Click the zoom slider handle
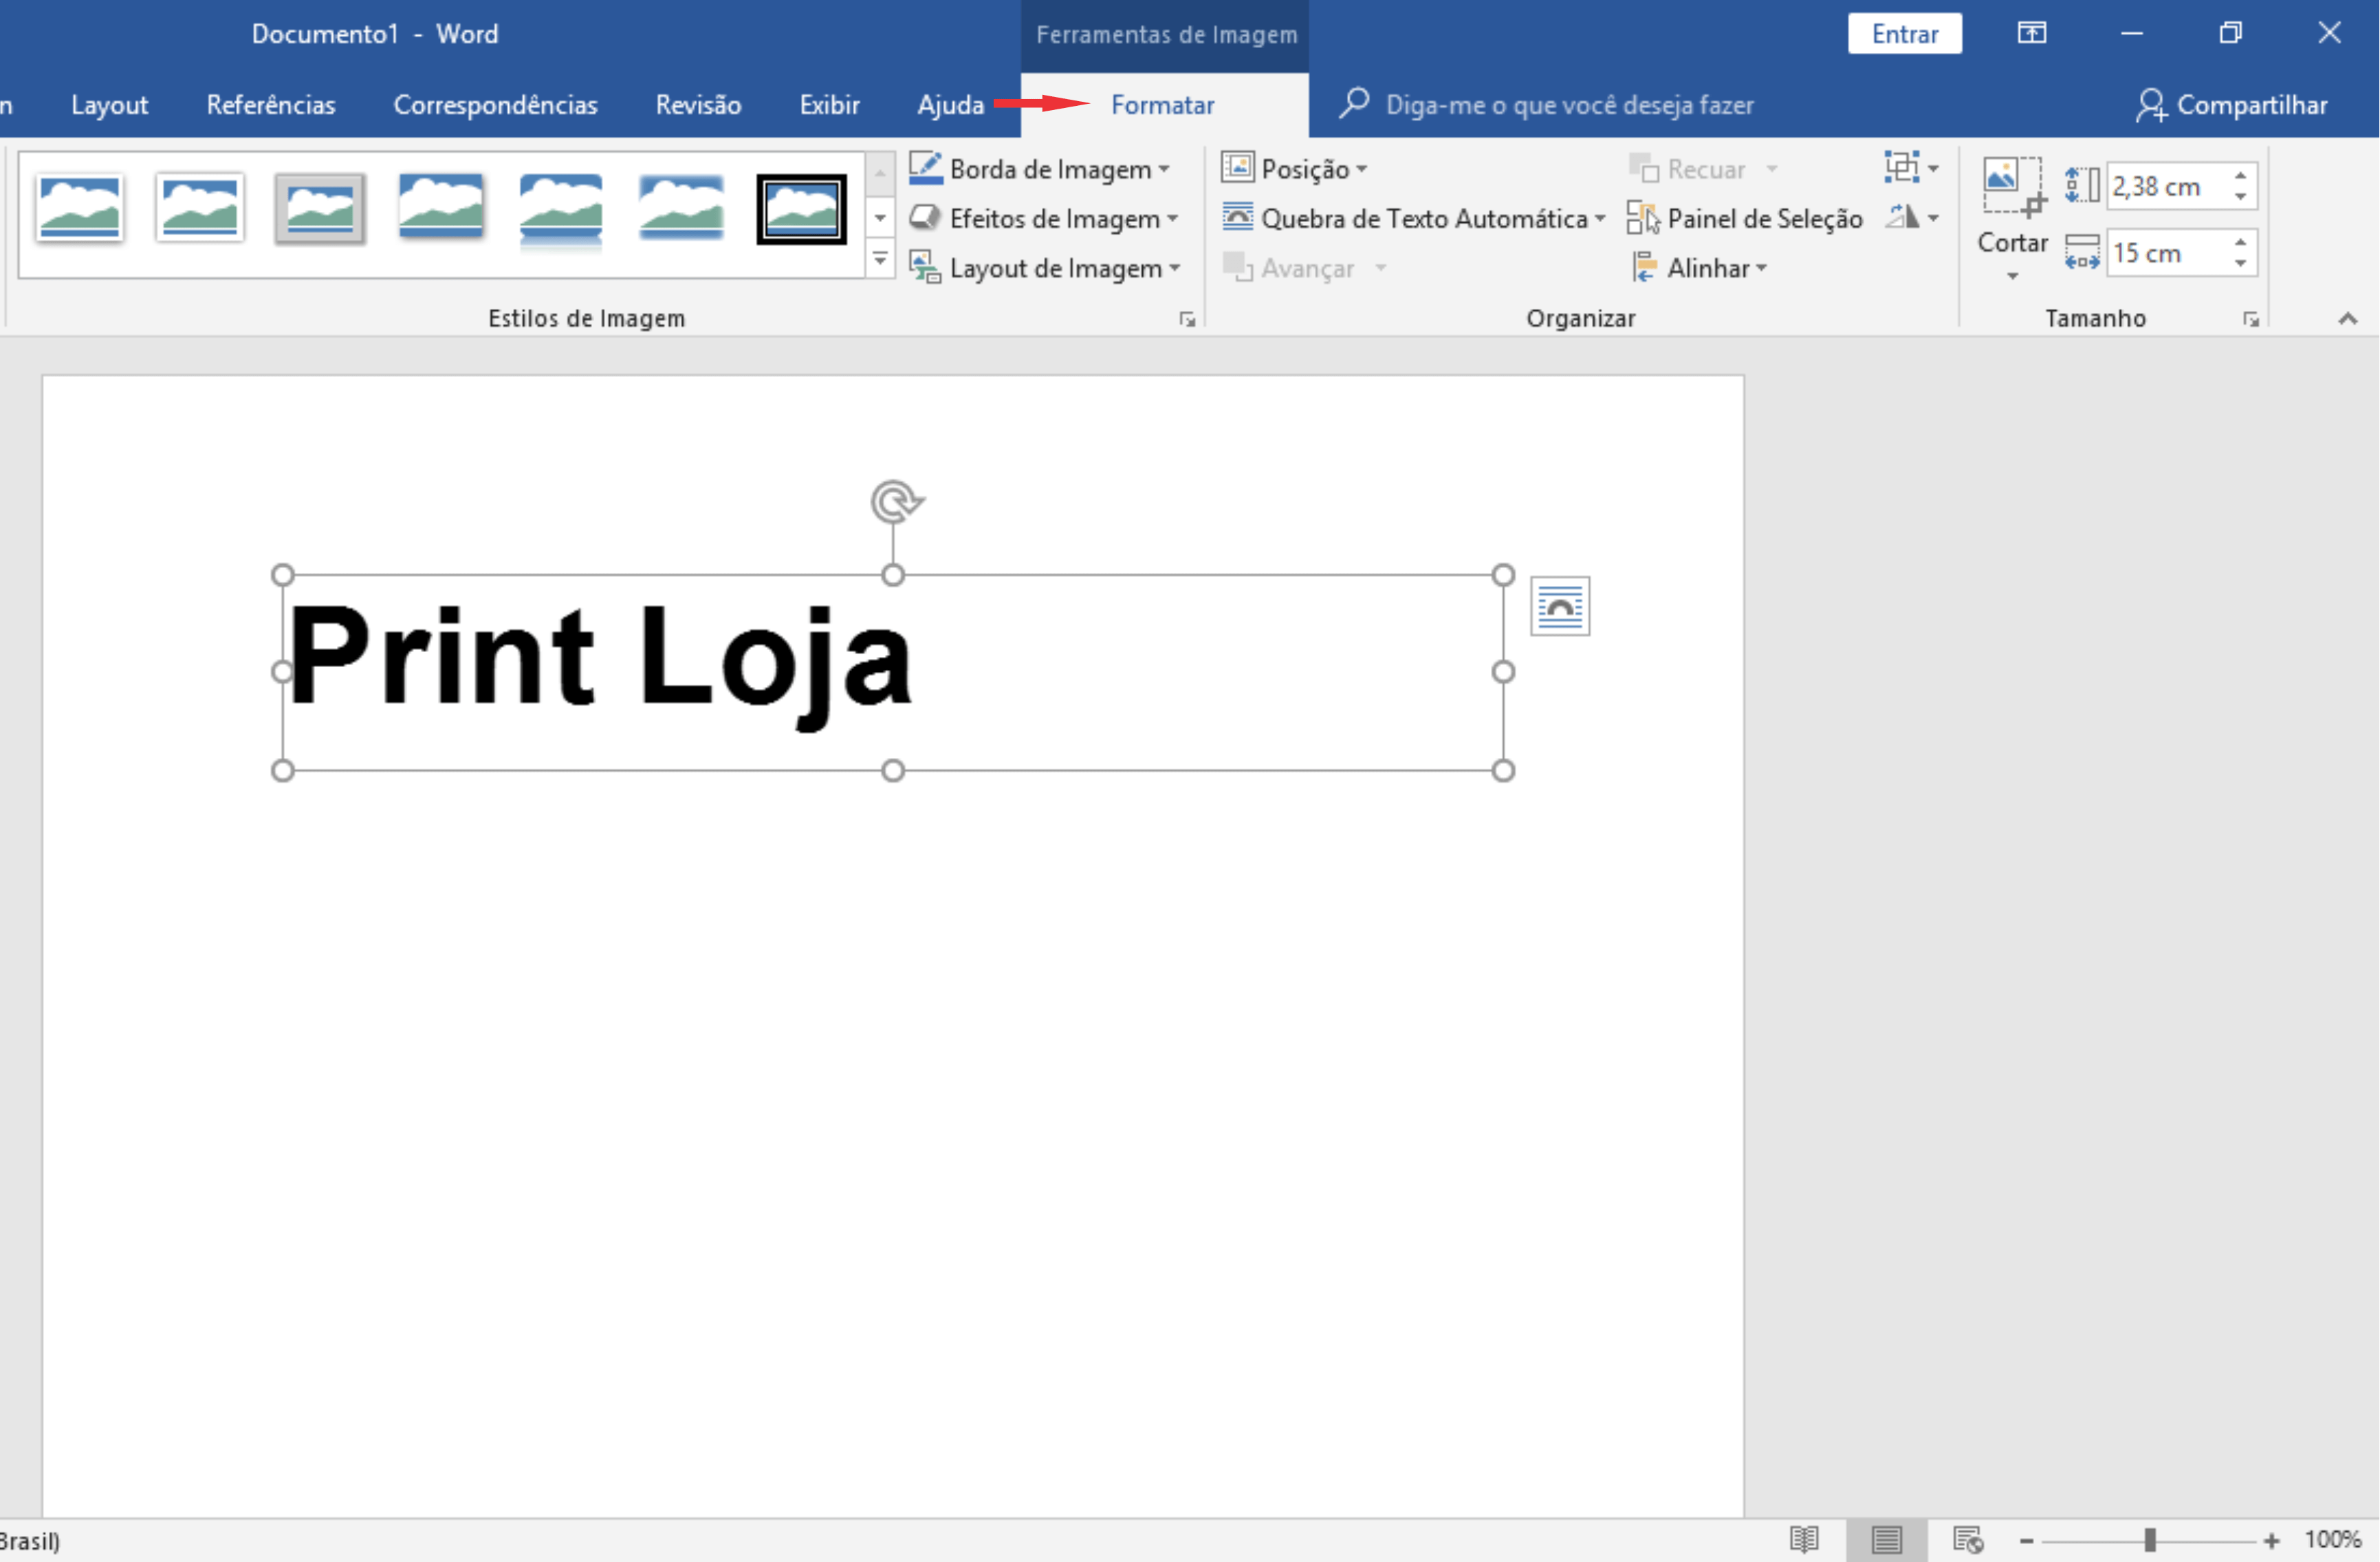 [x=2149, y=1540]
